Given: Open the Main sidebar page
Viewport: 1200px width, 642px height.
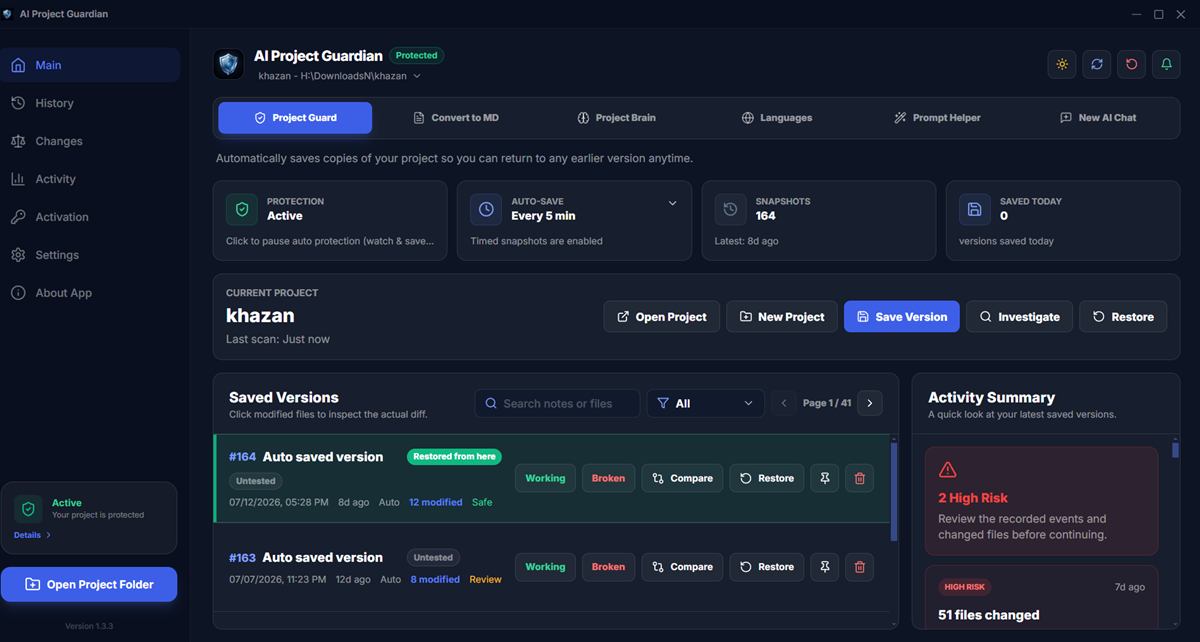Looking at the screenshot, I should pyautogui.click(x=90, y=65).
